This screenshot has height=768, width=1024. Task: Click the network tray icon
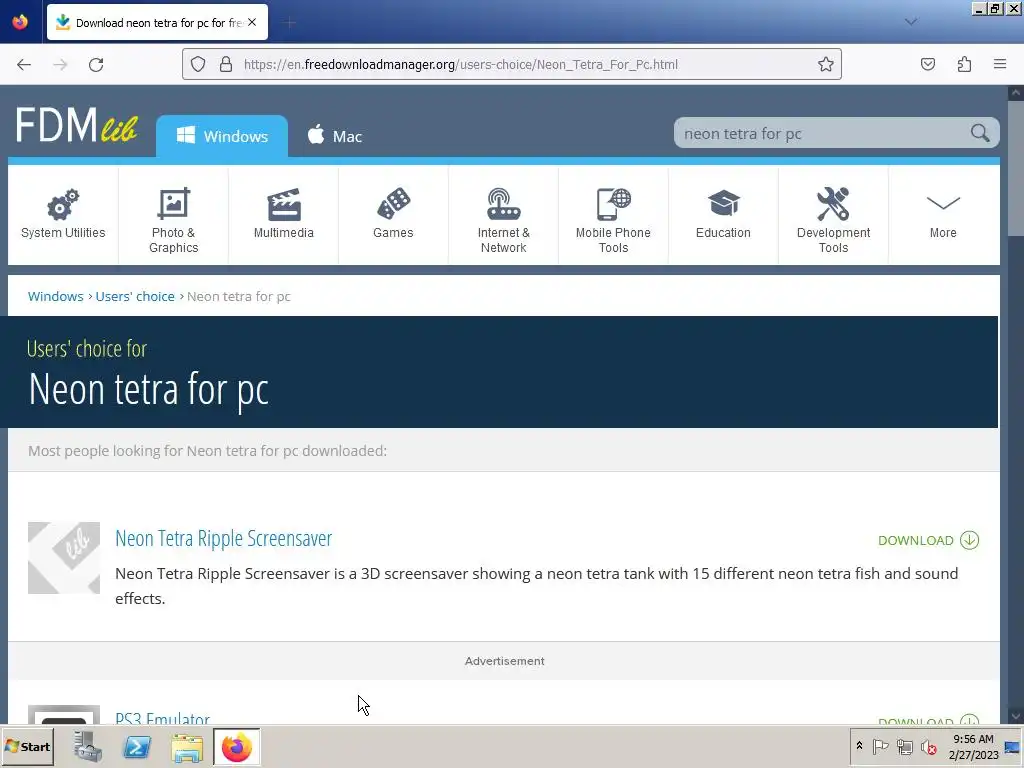[x=904, y=746]
